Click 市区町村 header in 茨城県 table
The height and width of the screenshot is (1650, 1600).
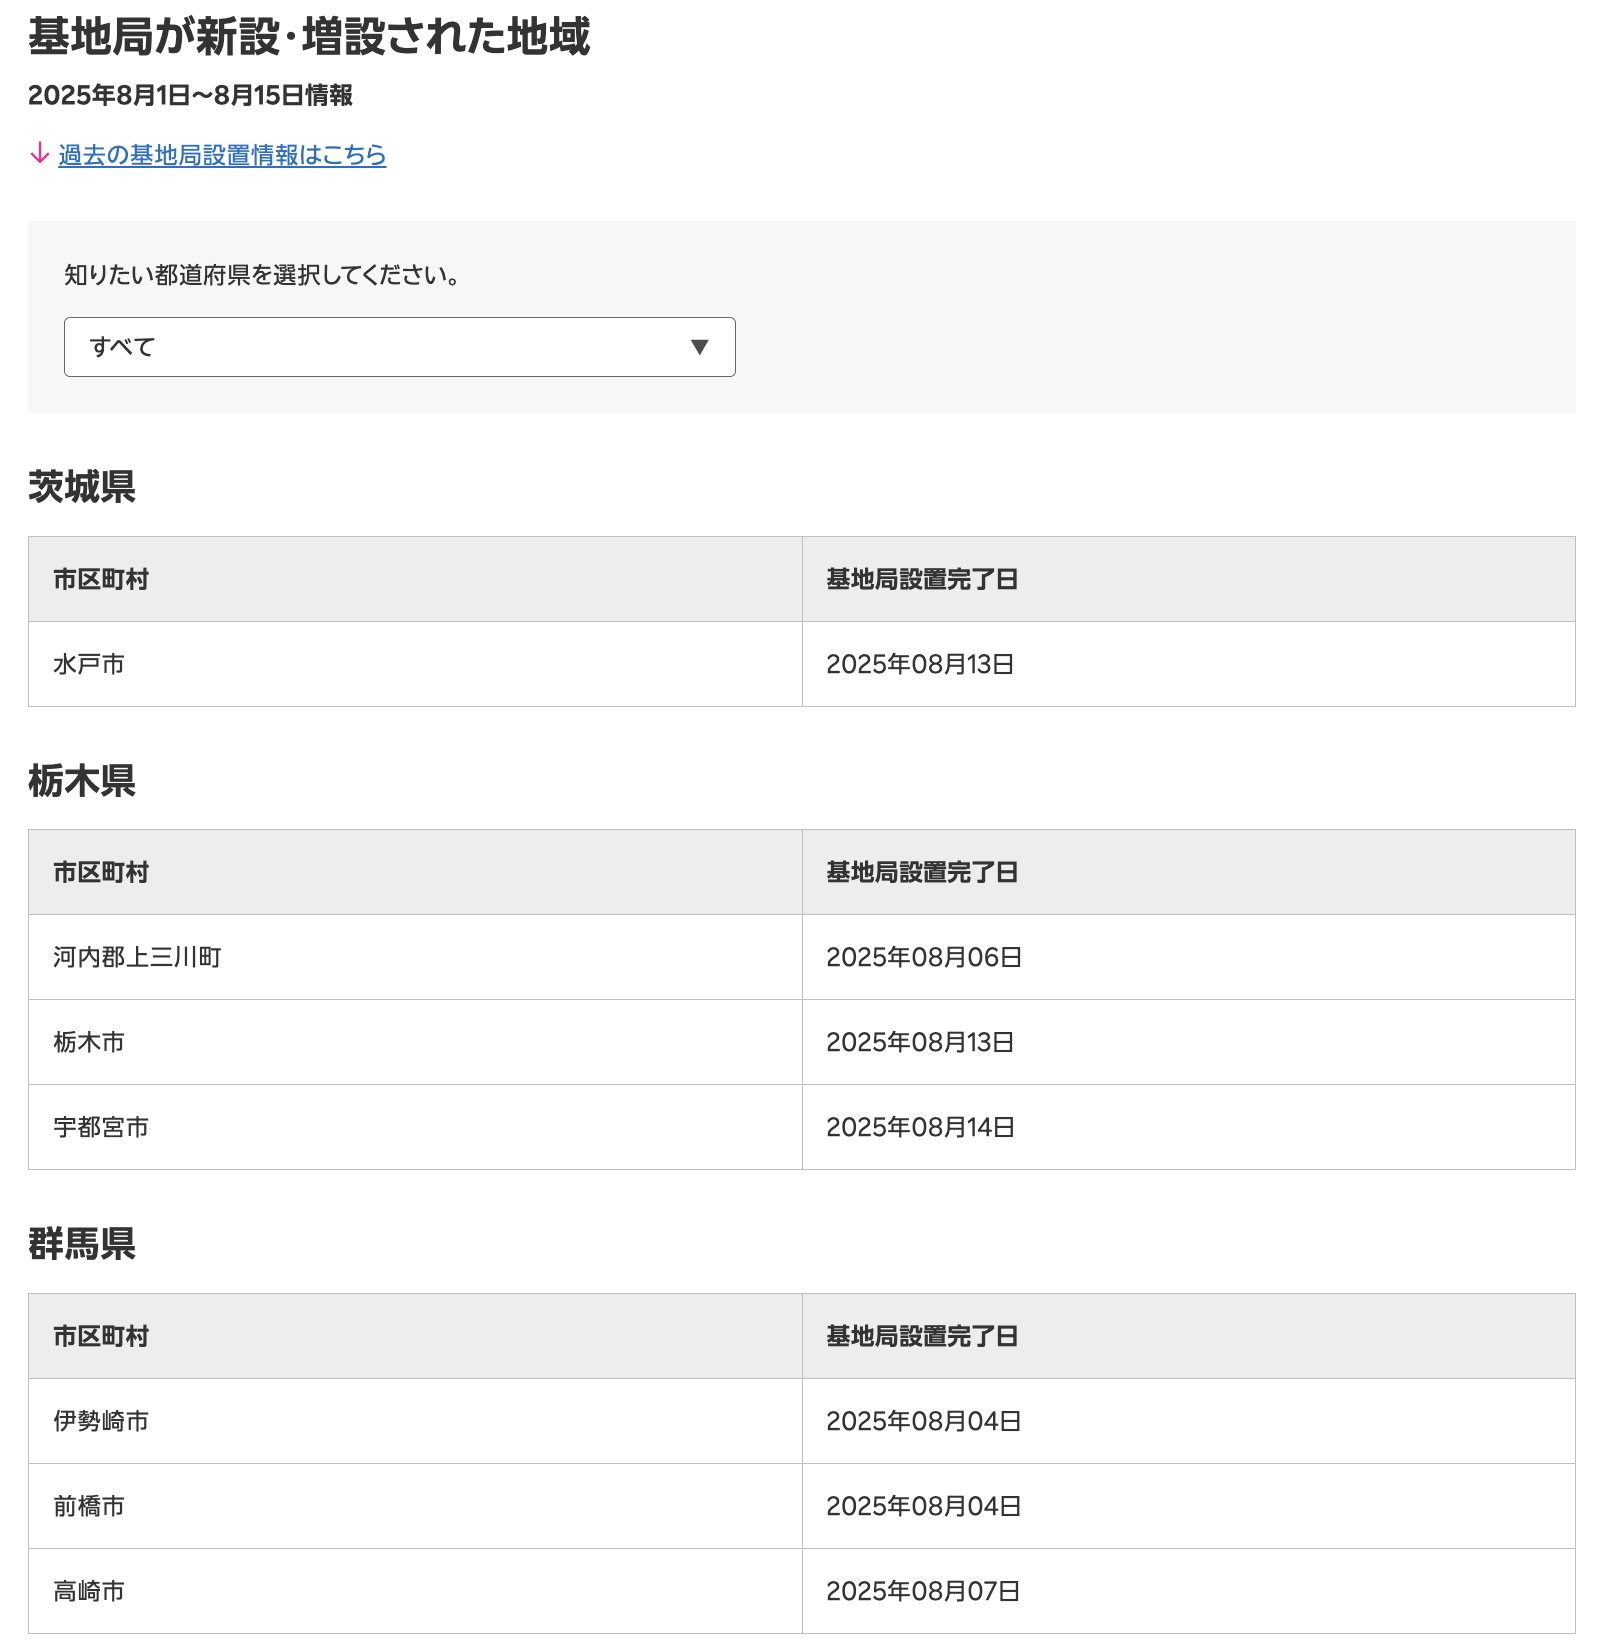point(415,579)
